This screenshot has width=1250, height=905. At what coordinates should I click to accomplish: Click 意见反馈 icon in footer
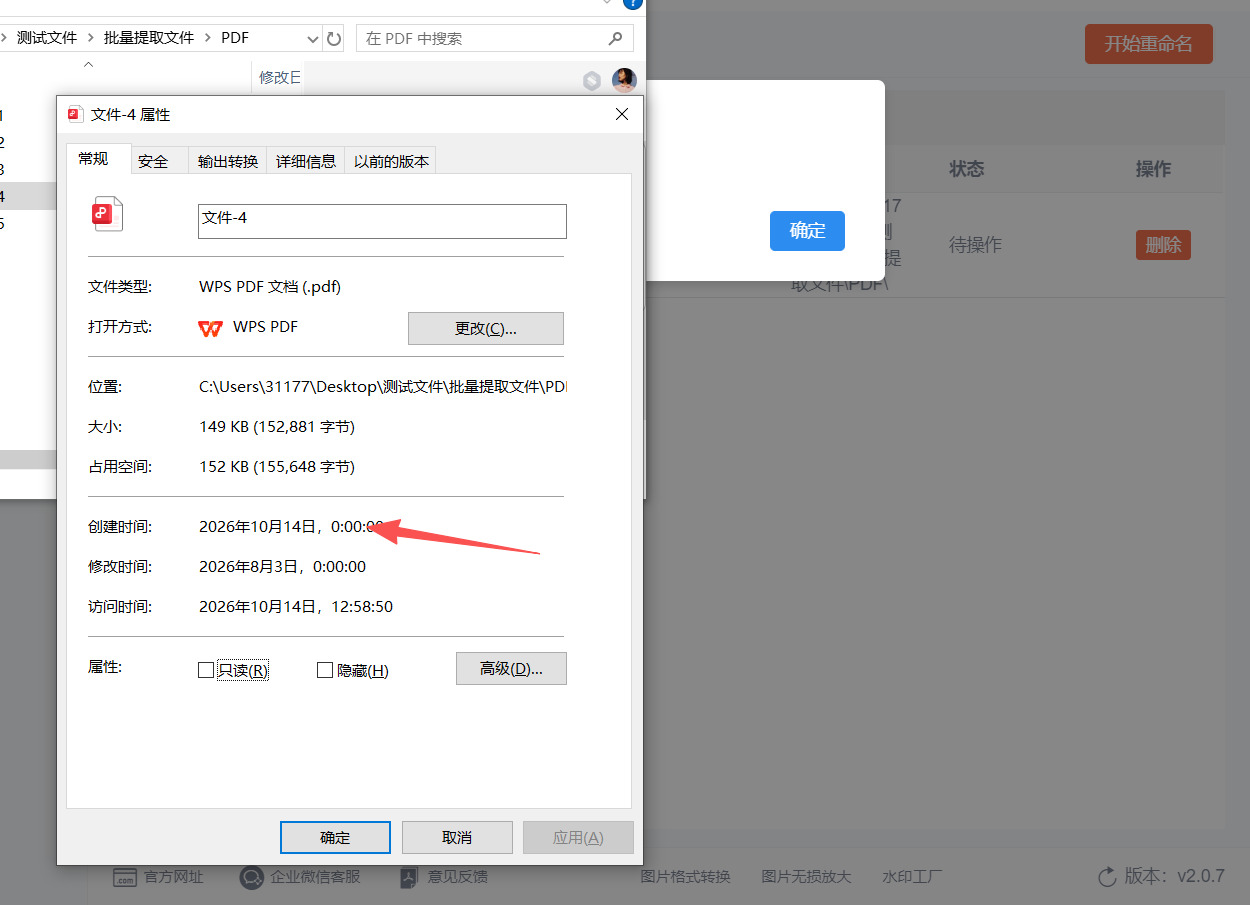click(408, 877)
